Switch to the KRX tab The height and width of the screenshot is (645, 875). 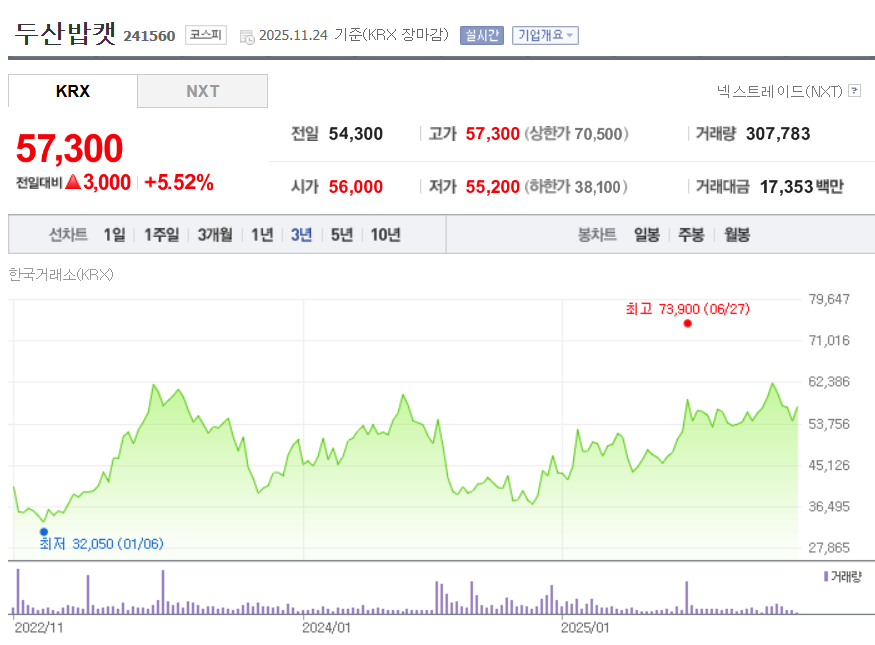pos(73,91)
